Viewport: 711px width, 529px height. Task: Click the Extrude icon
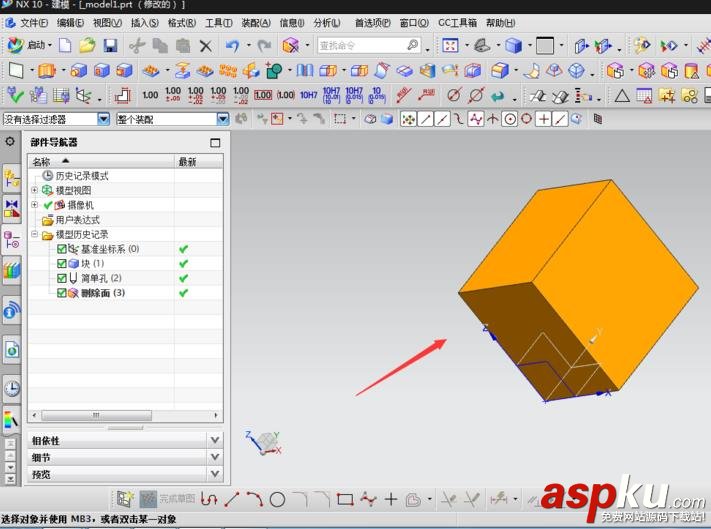46,70
